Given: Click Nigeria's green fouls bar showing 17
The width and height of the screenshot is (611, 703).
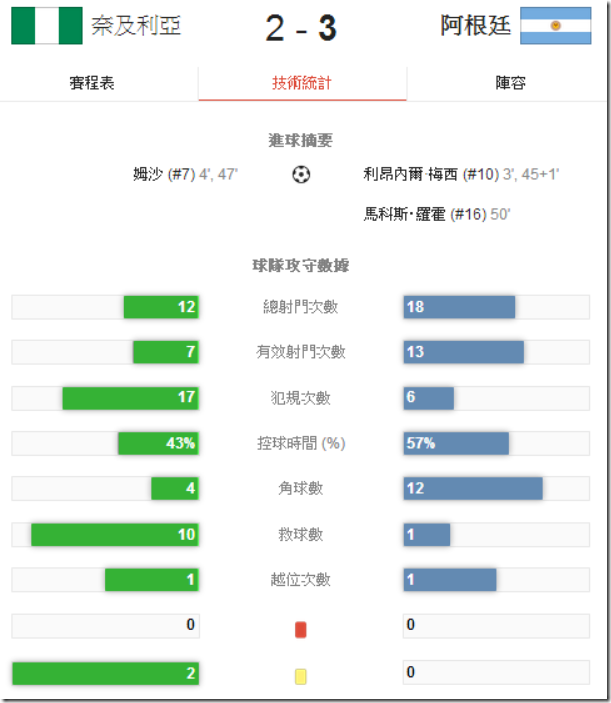Looking at the screenshot, I should click(x=130, y=398).
